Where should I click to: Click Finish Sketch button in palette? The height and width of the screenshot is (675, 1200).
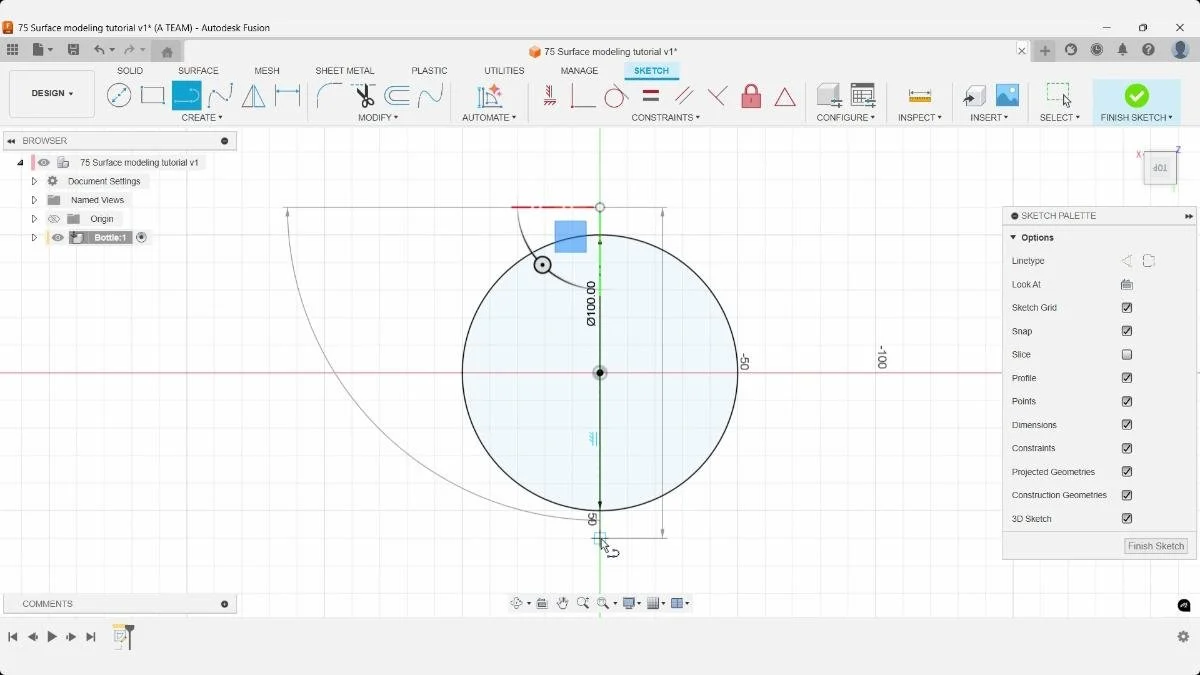pos(1156,546)
